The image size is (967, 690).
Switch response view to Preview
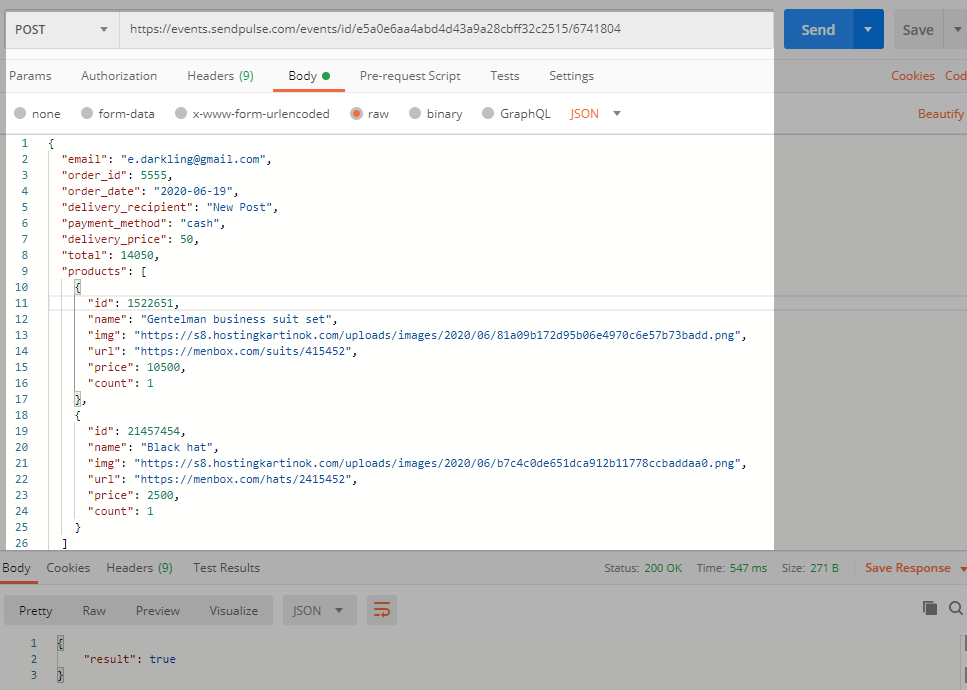[x=157, y=610]
